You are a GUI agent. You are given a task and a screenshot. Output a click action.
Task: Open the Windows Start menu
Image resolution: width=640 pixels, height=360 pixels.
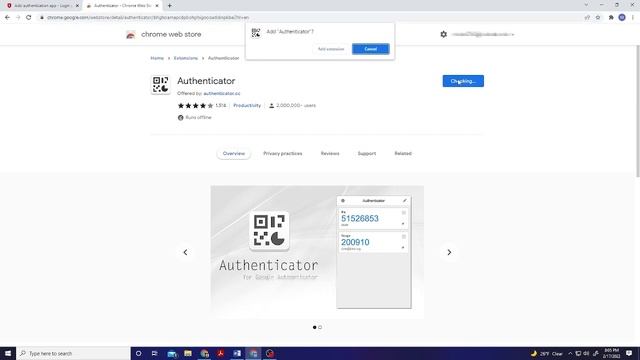8,353
